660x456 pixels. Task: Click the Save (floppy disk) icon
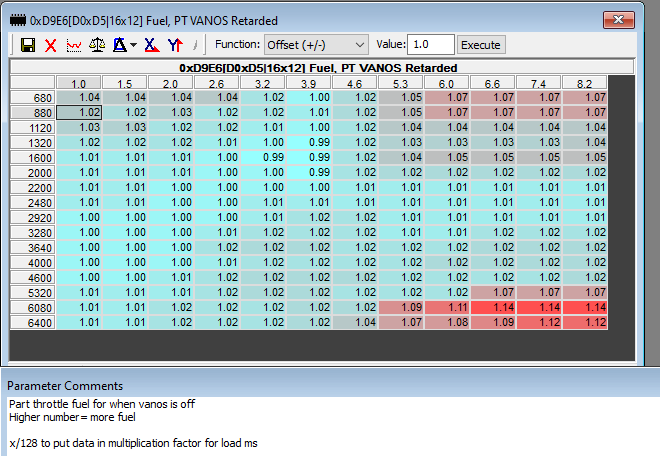tap(28, 45)
